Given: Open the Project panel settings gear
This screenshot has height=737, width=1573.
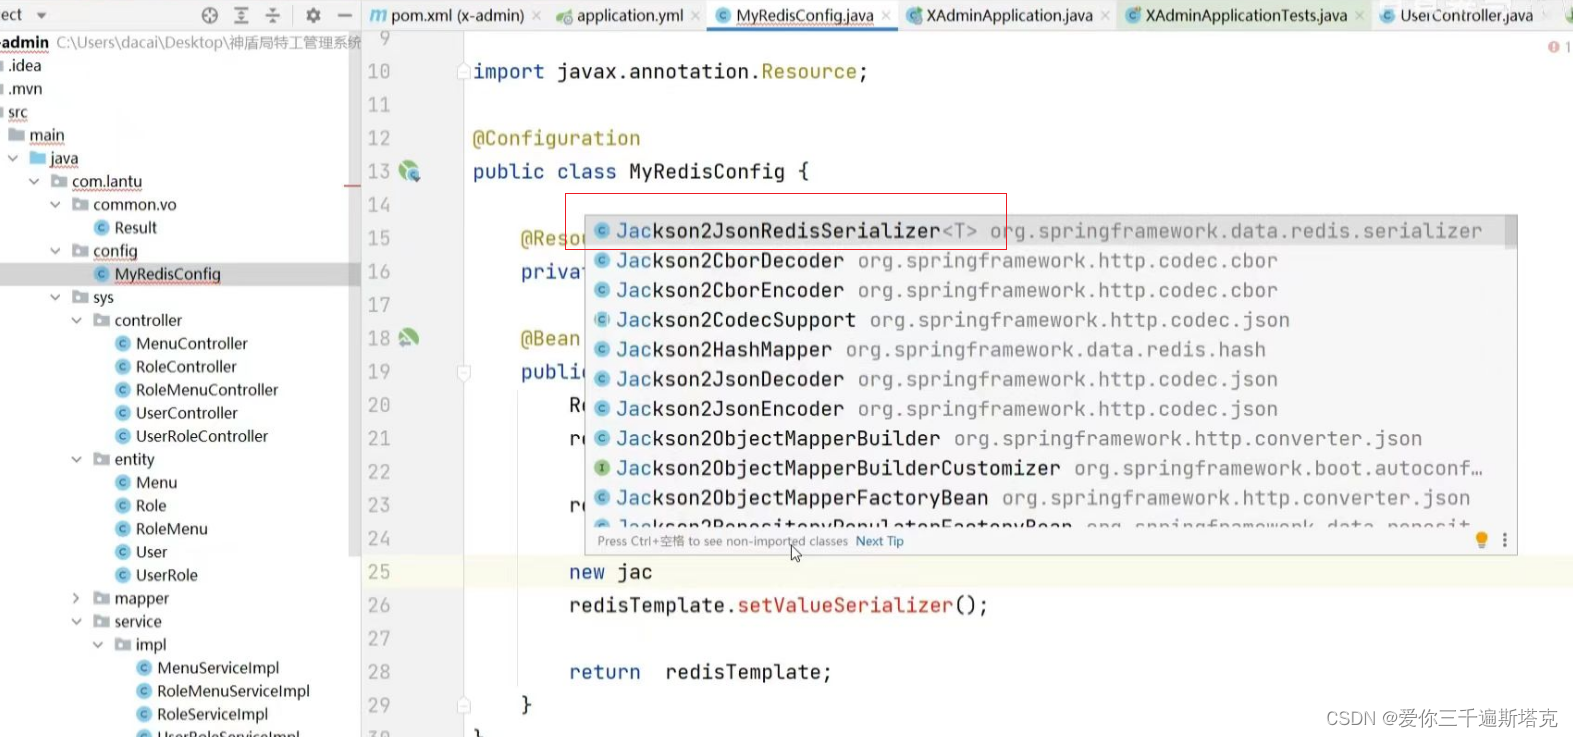Looking at the screenshot, I should [313, 15].
